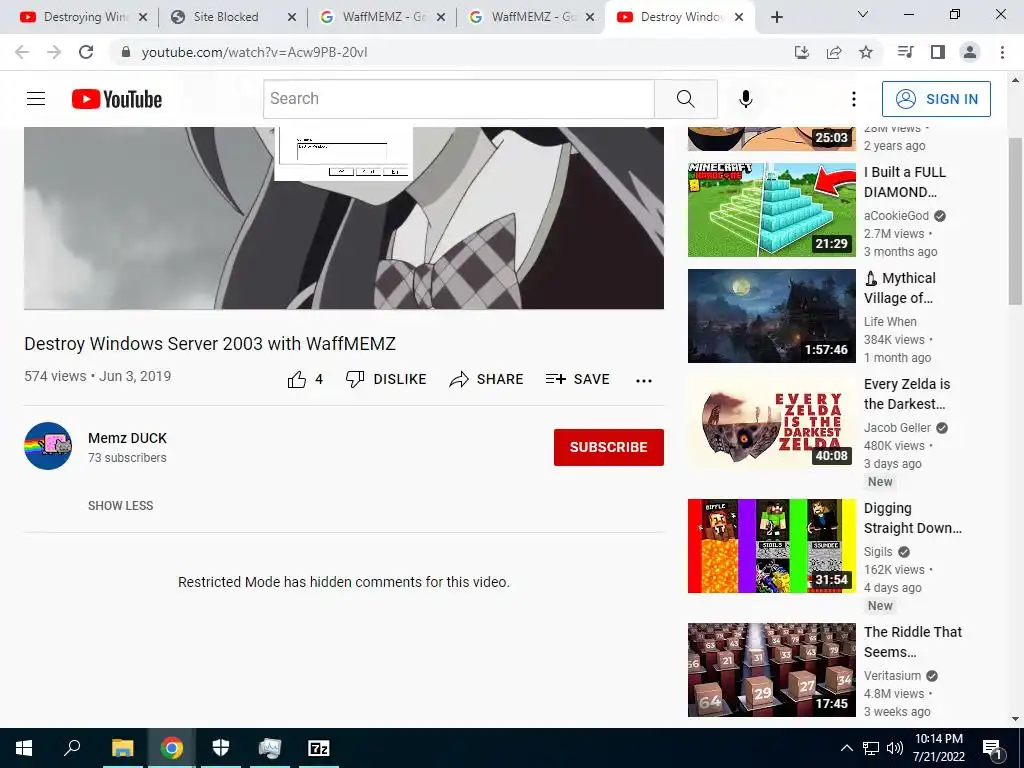This screenshot has height=768, width=1024.
Task: Start voice search with microphone icon
Action: [x=745, y=99]
